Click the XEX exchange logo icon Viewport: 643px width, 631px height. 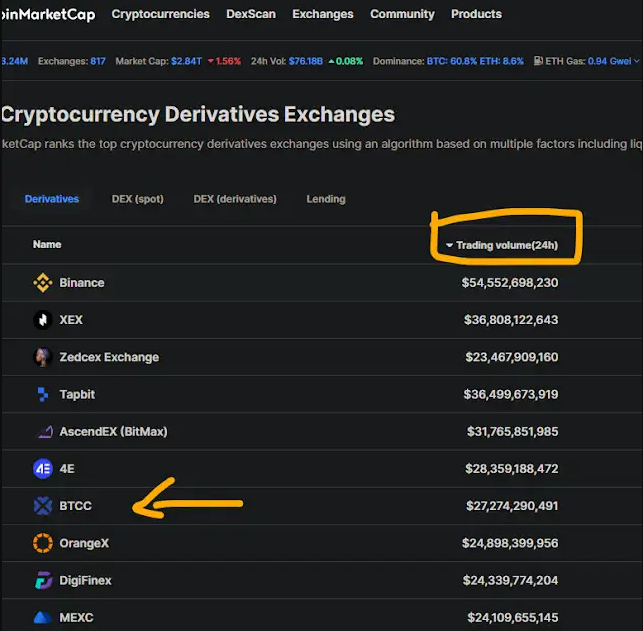(x=43, y=320)
